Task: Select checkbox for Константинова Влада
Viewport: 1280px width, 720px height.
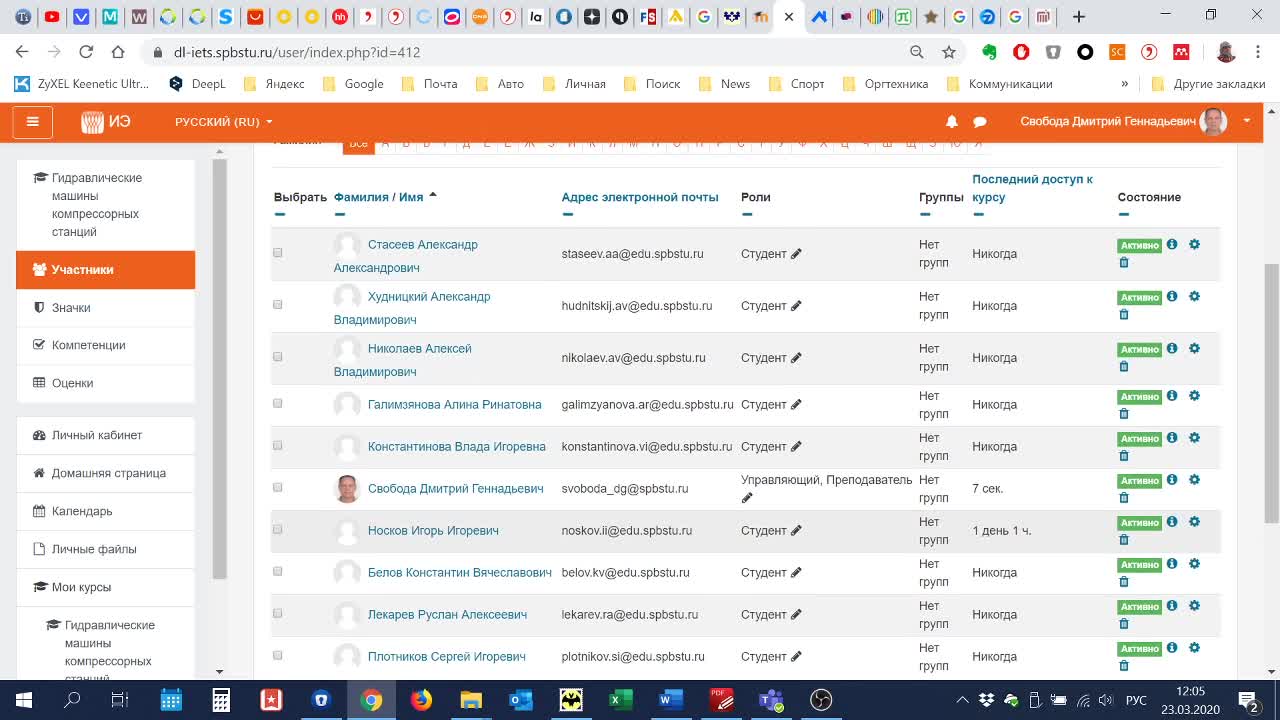Action: 278,446
